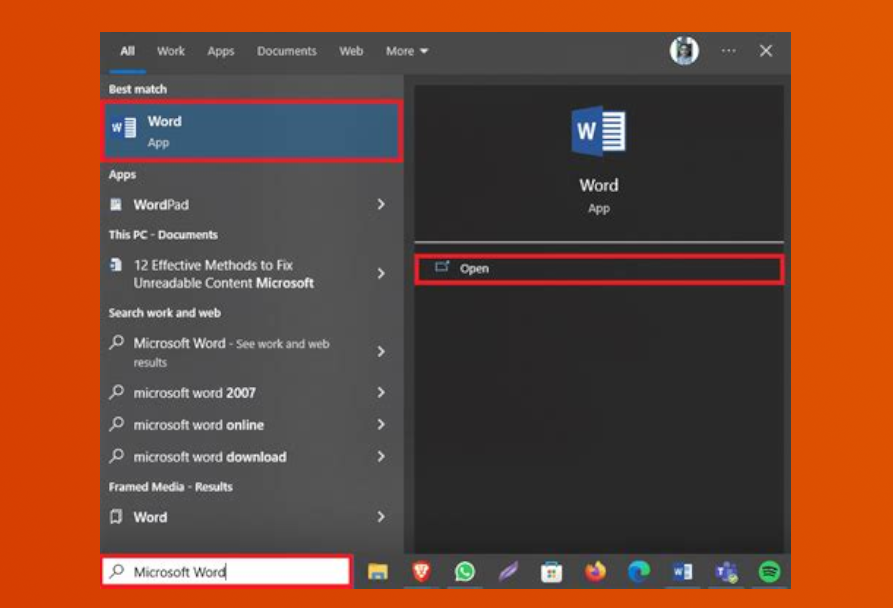Switch to the Documents search tab
The image size is (893, 608).
pyautogui.click(x=286, y=51)
